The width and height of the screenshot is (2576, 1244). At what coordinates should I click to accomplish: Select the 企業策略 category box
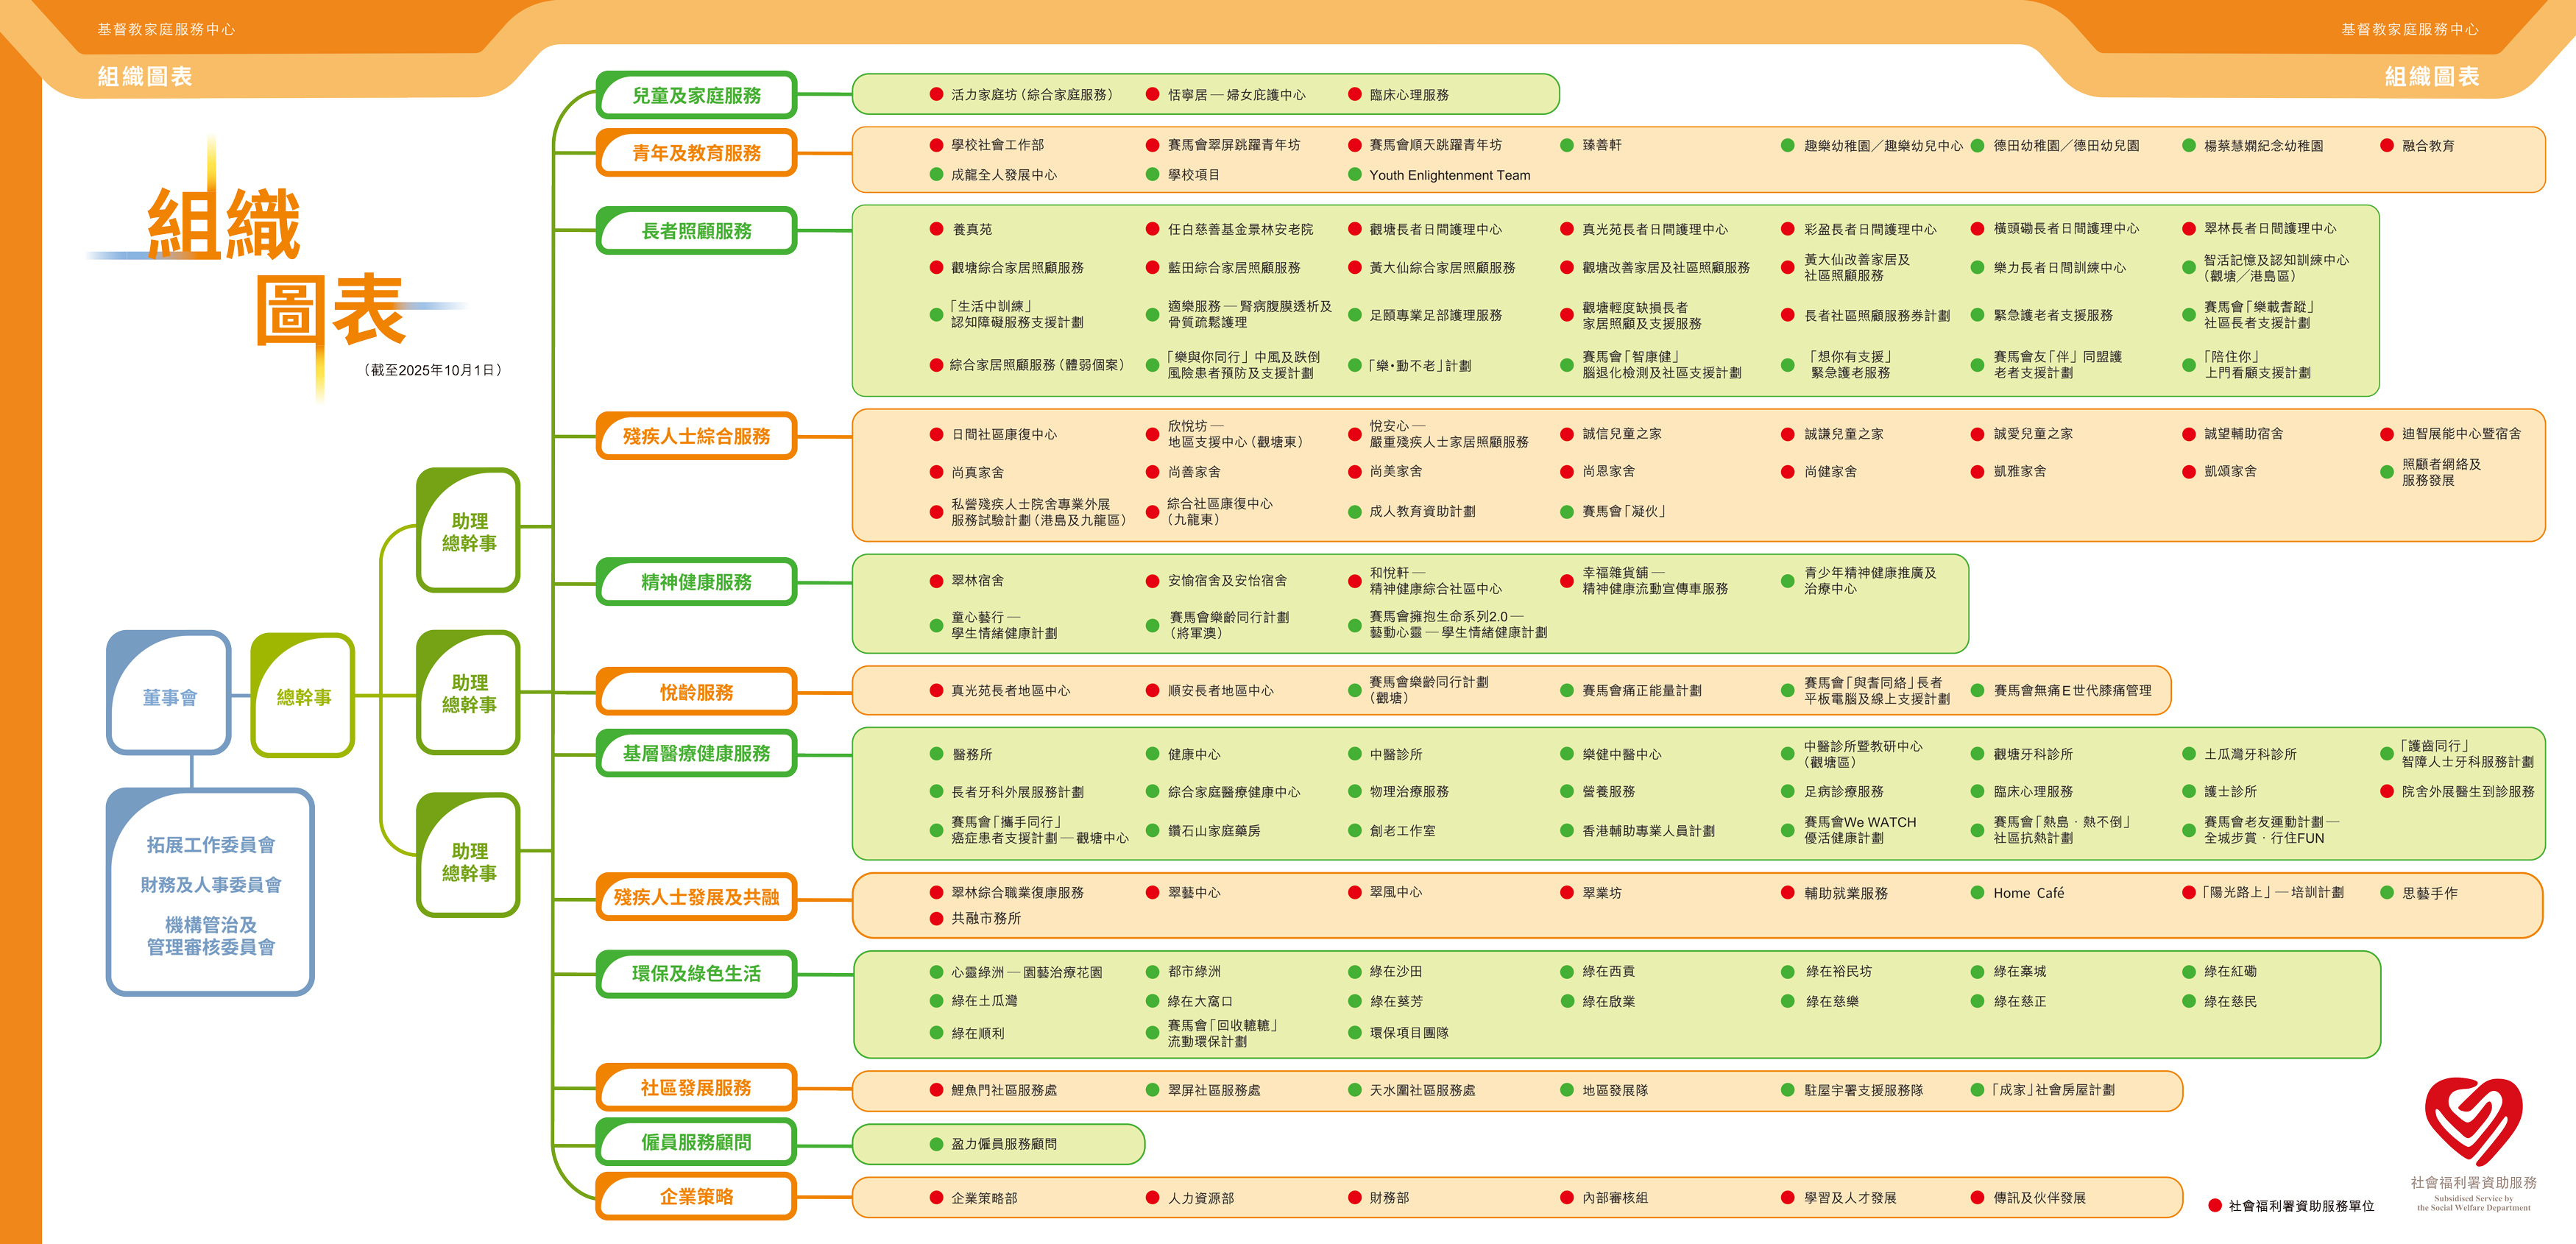(x=696, y=1196)
